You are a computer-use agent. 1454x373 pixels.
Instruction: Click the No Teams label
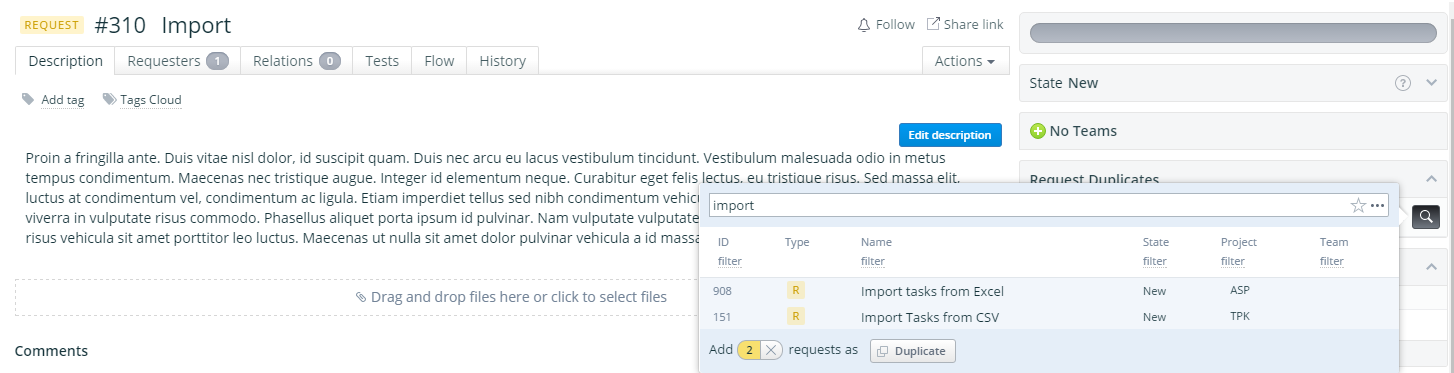pos(1083,131)
